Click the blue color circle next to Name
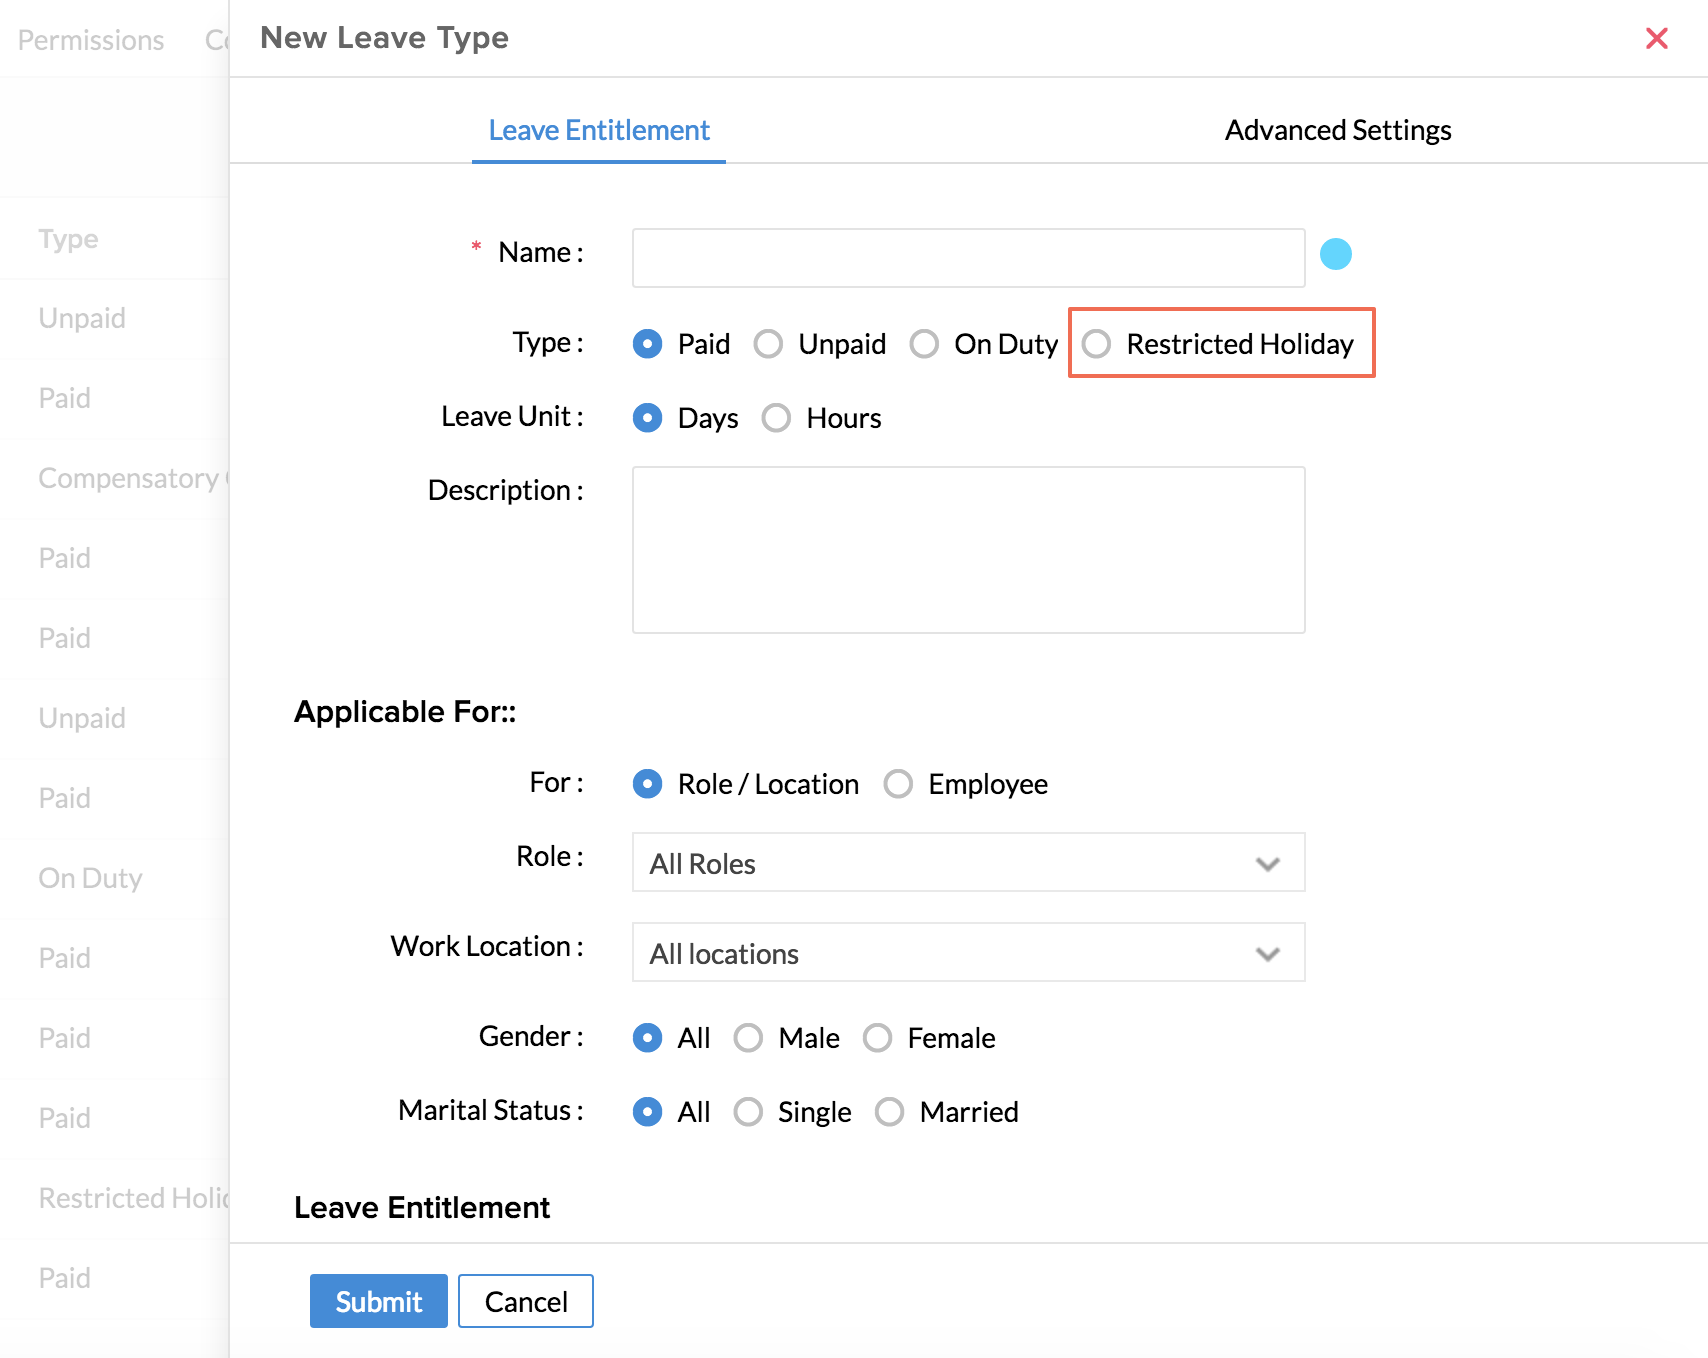This screenshot has width=1708, height=1358. coord(1335,254)
